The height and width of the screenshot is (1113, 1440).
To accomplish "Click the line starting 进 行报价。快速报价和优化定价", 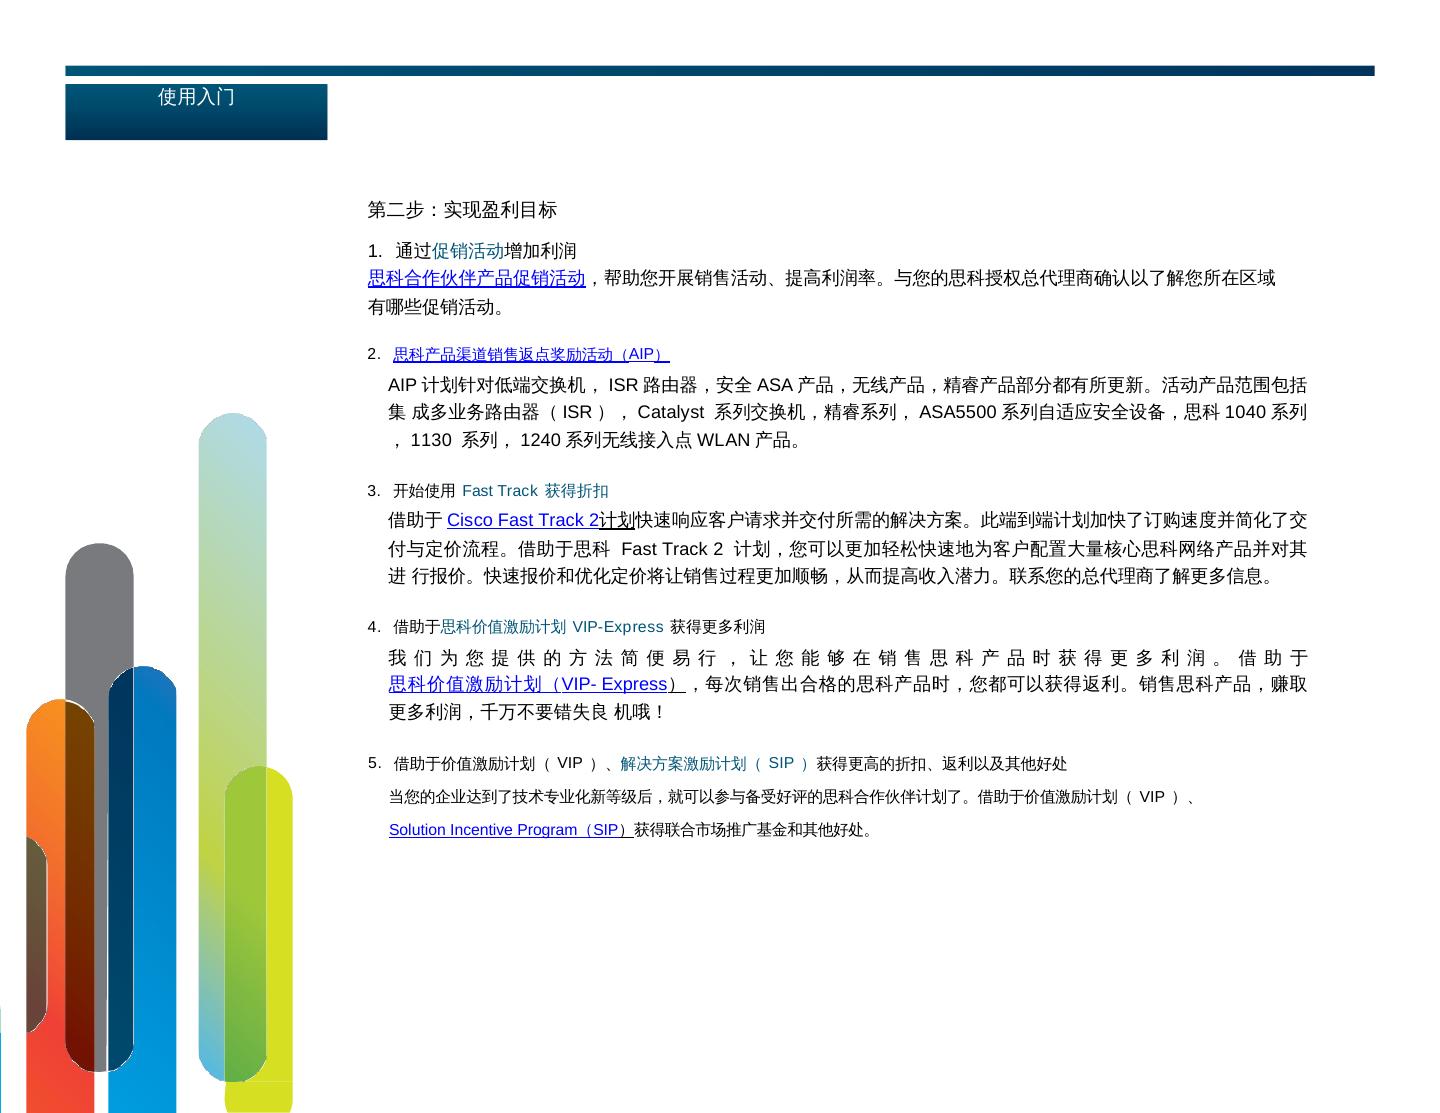I will click(x=832, y=576).
